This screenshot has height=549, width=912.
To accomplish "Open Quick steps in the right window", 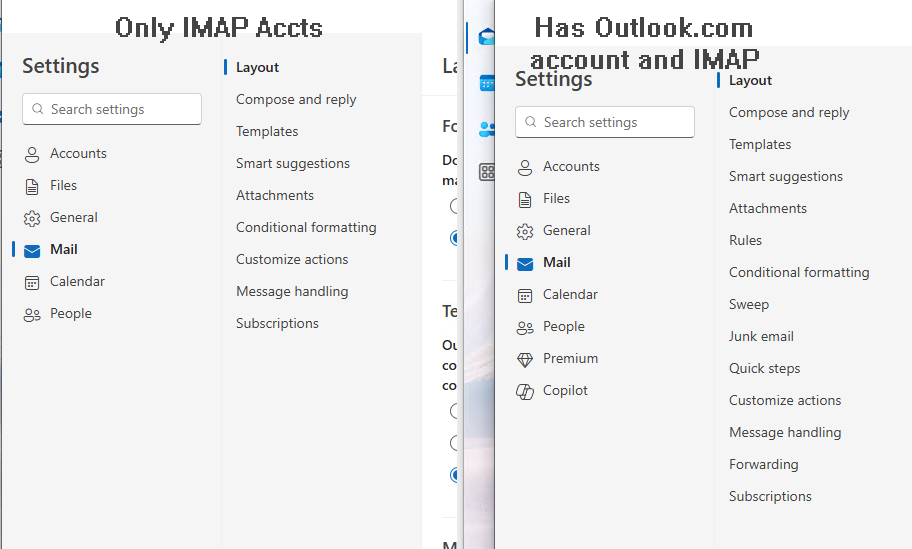I will click(x=764, y=368).
